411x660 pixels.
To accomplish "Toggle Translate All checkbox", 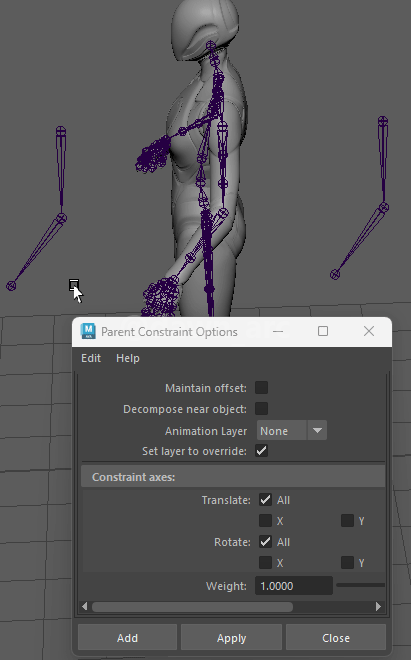I will [x=265, y=500].
